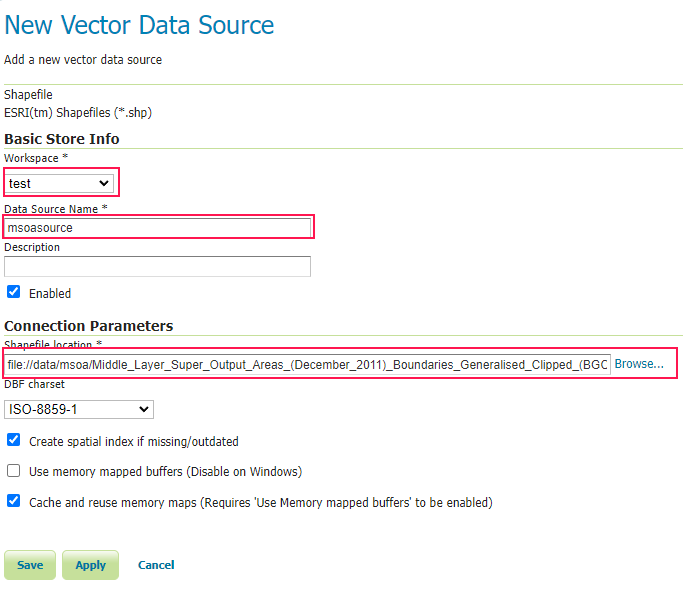Screen dimensions: 683x592
Task: Click the Workspace dropdown chevron arrow
Action: pyautogui.click(x=104, y=183)
